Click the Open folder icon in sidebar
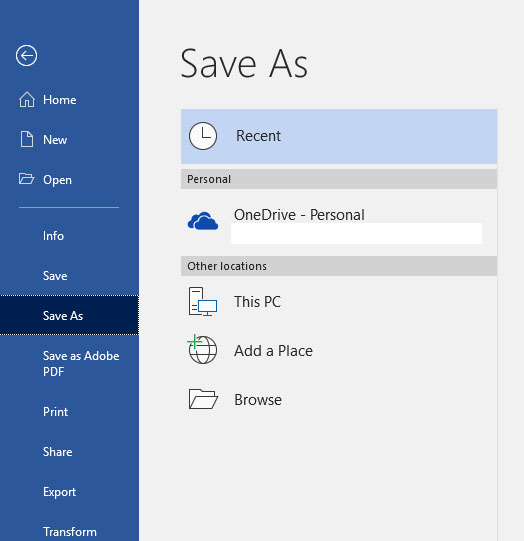 [x=26, y=178]
